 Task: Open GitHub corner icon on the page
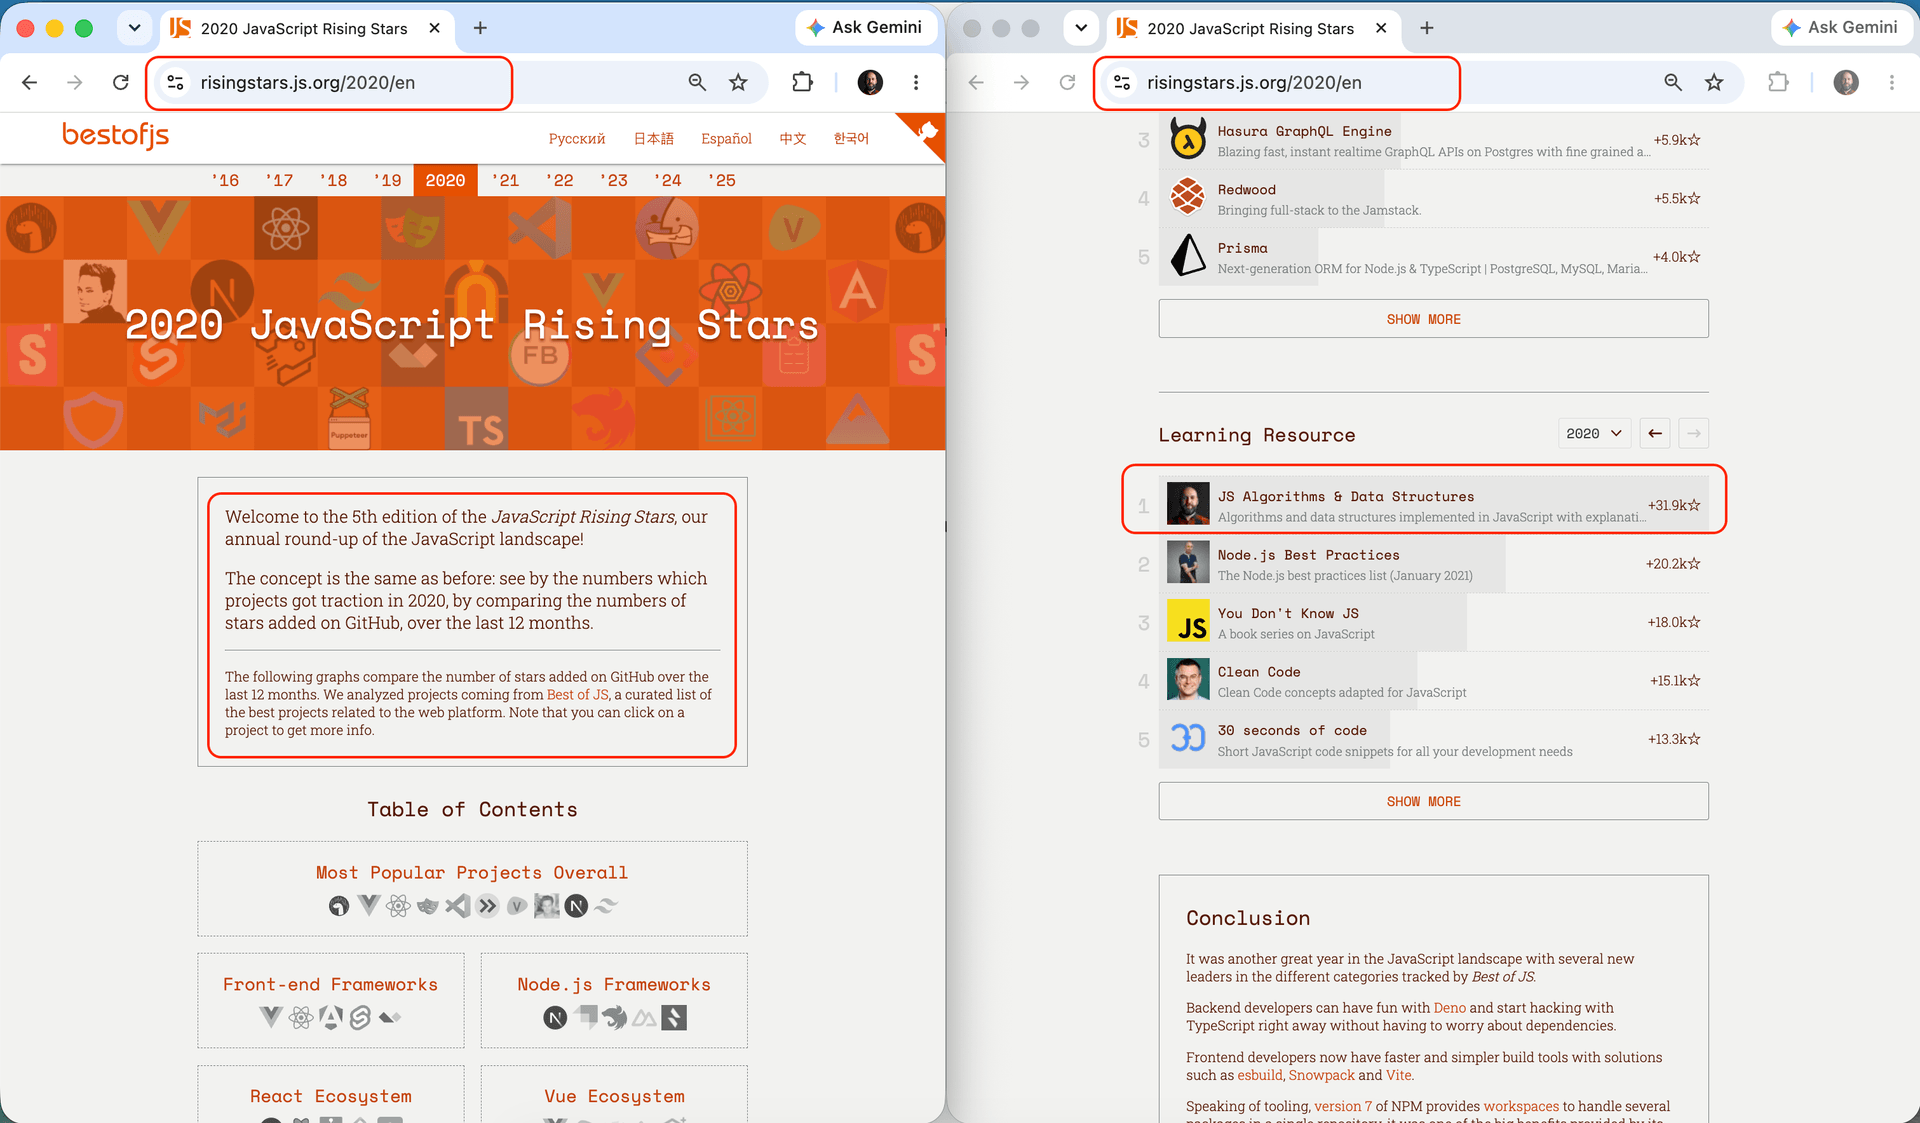pos(924,133)
